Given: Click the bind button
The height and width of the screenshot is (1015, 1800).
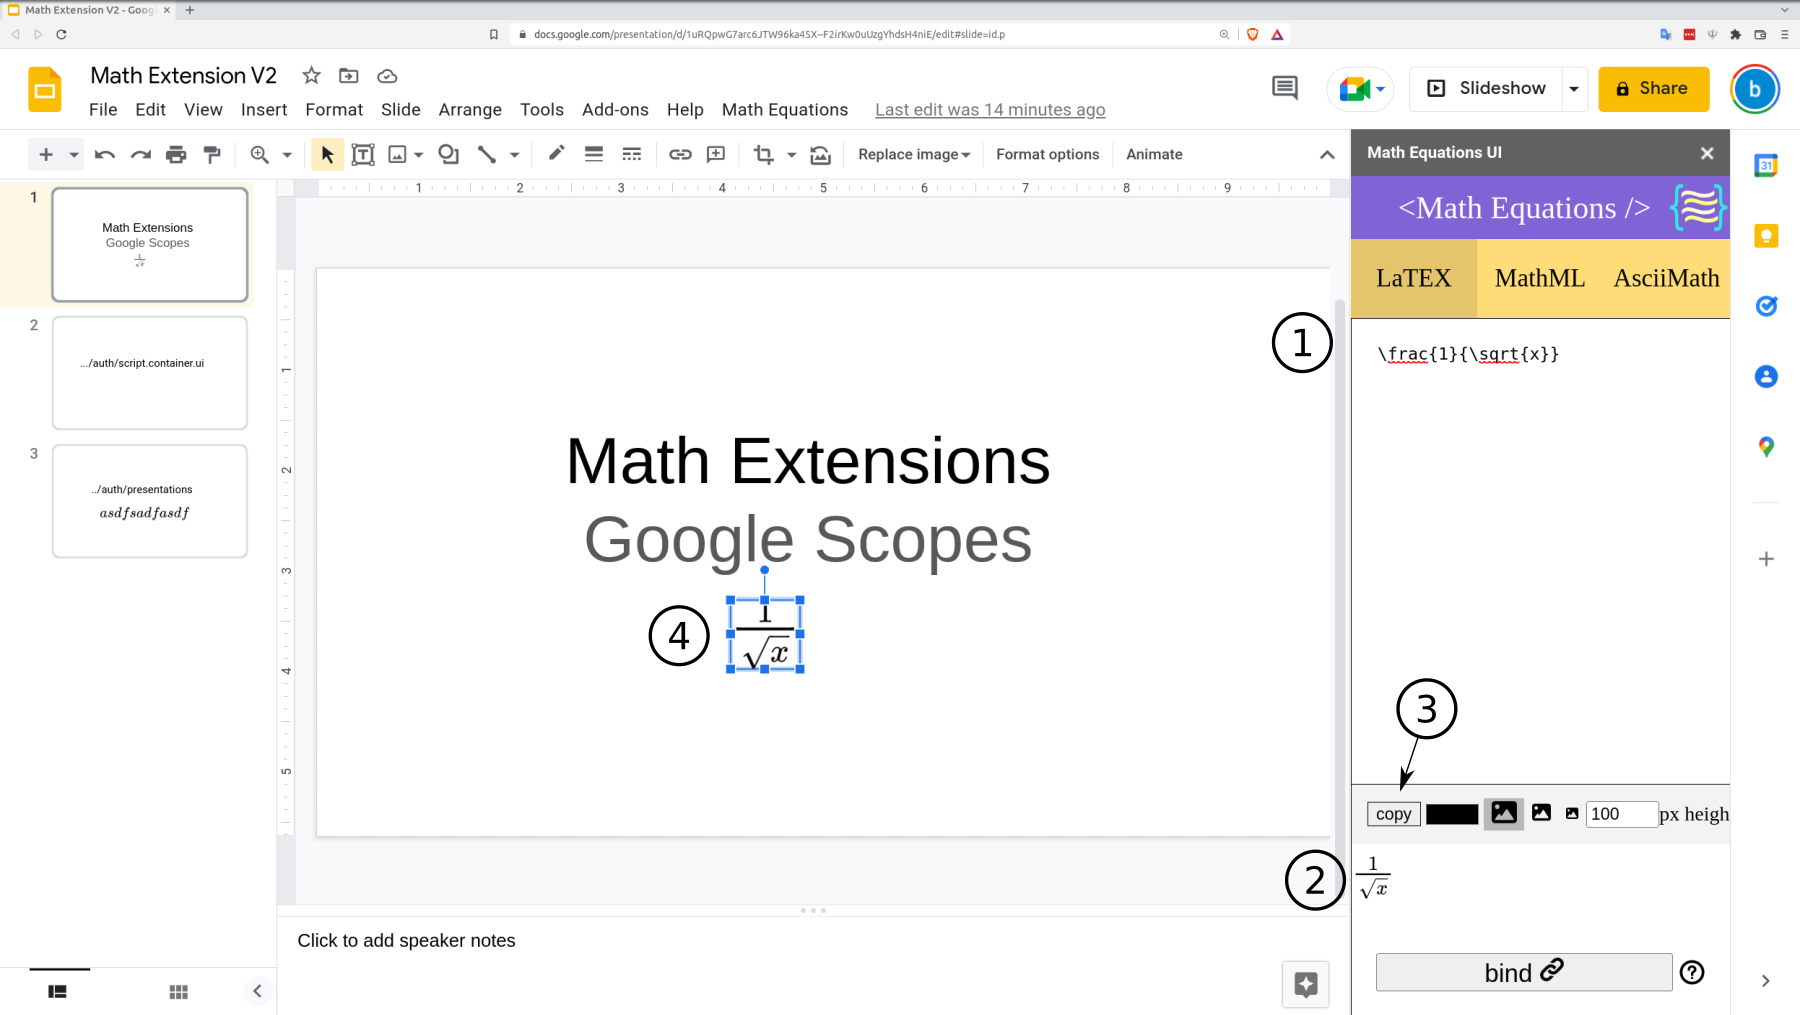Looking at the screenshot, I should tap(1524, 972).
